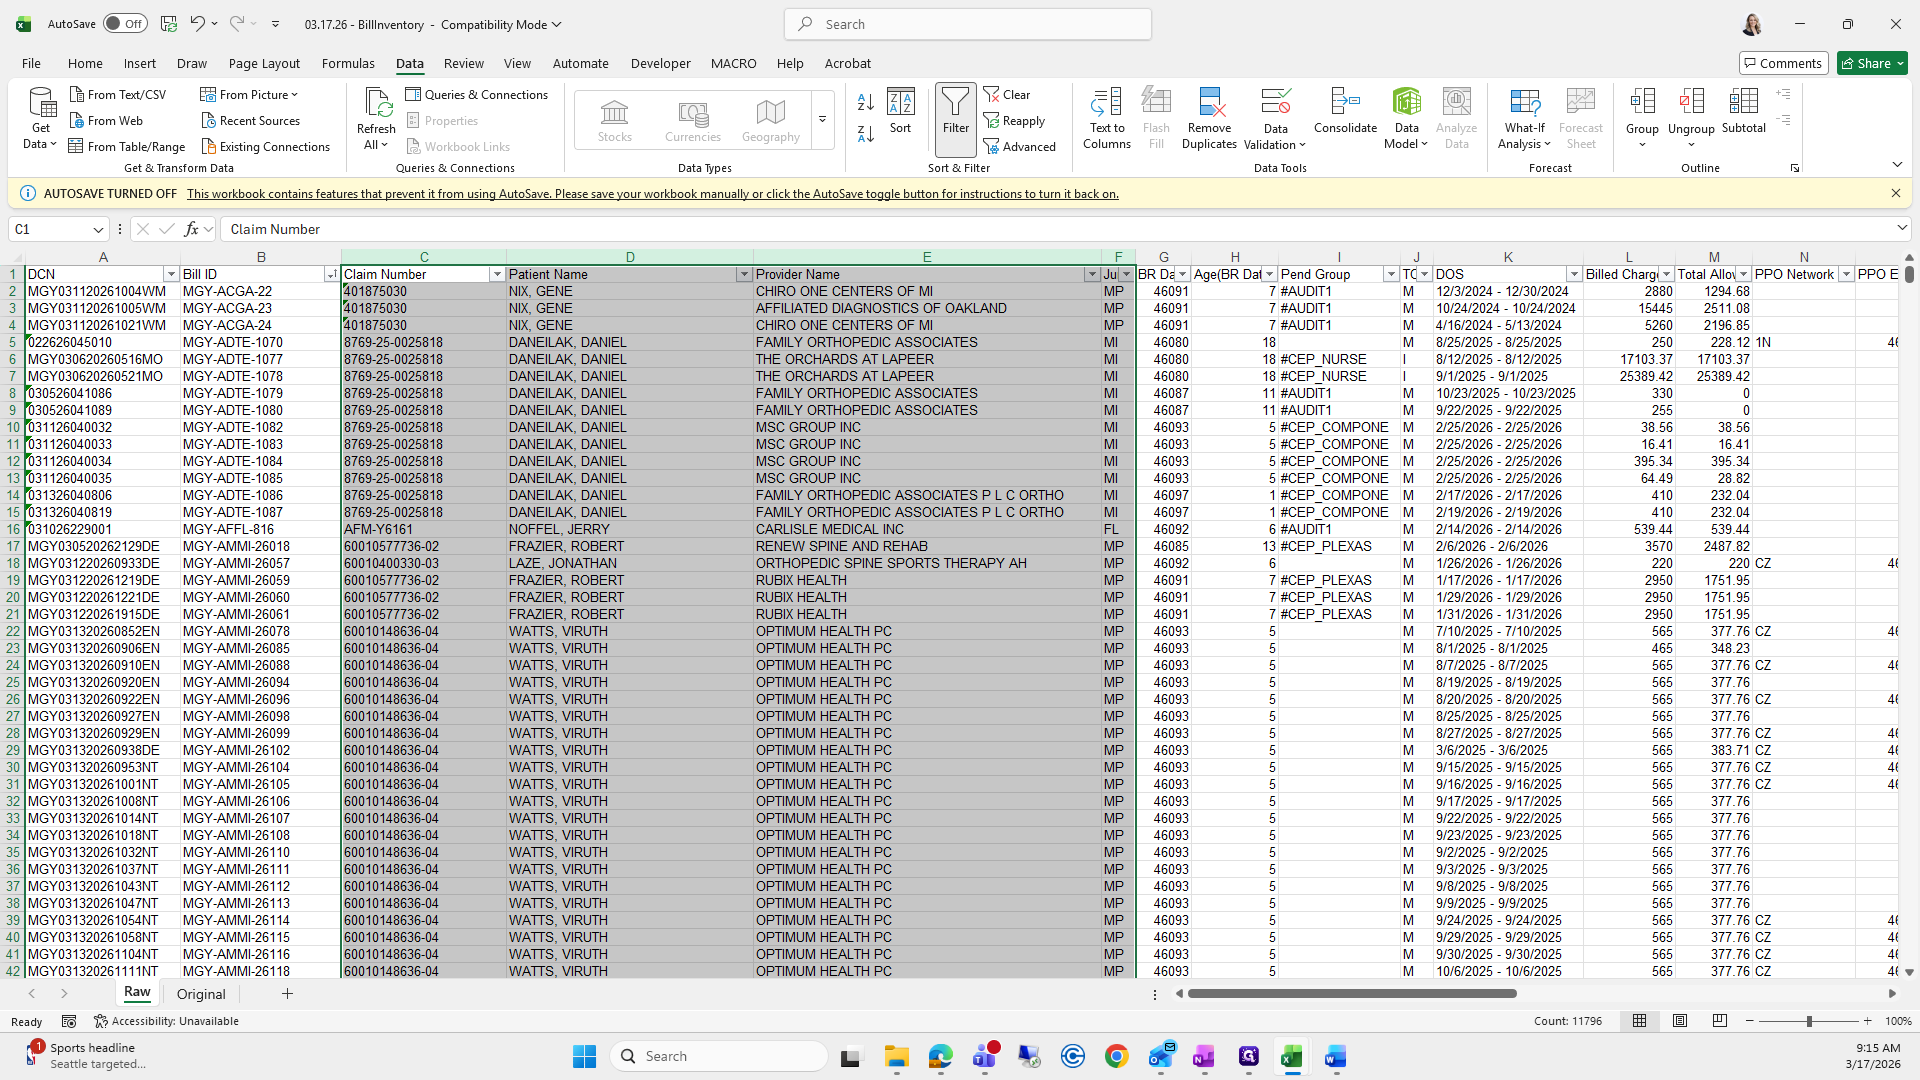This screenshot has height=1080, width=1920.
Task: Open the Sort dialog icon
Action: coord(900,104)
